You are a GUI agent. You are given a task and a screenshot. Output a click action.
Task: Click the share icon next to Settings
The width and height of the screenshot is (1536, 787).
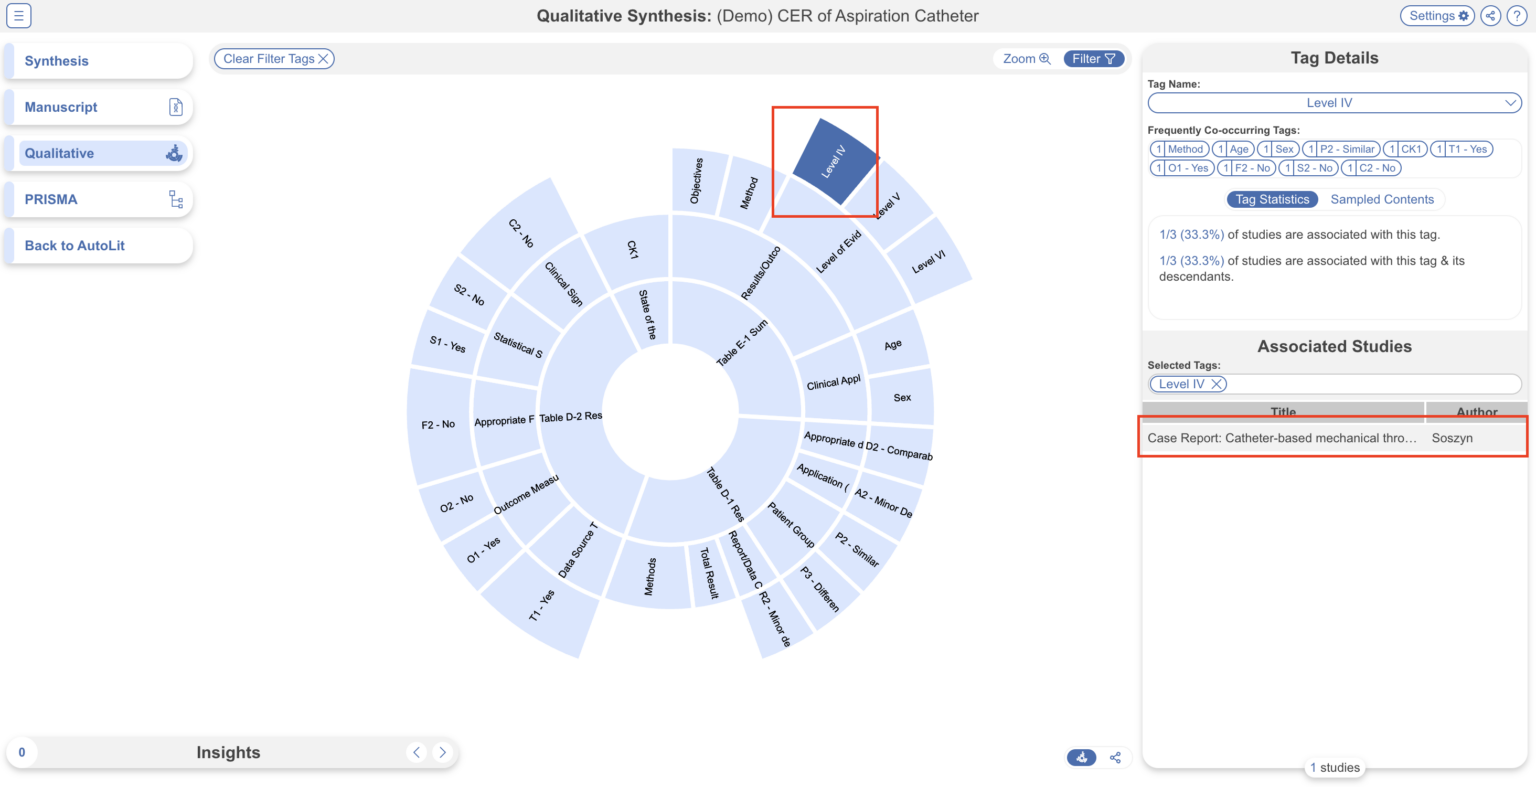point(1489,15)
